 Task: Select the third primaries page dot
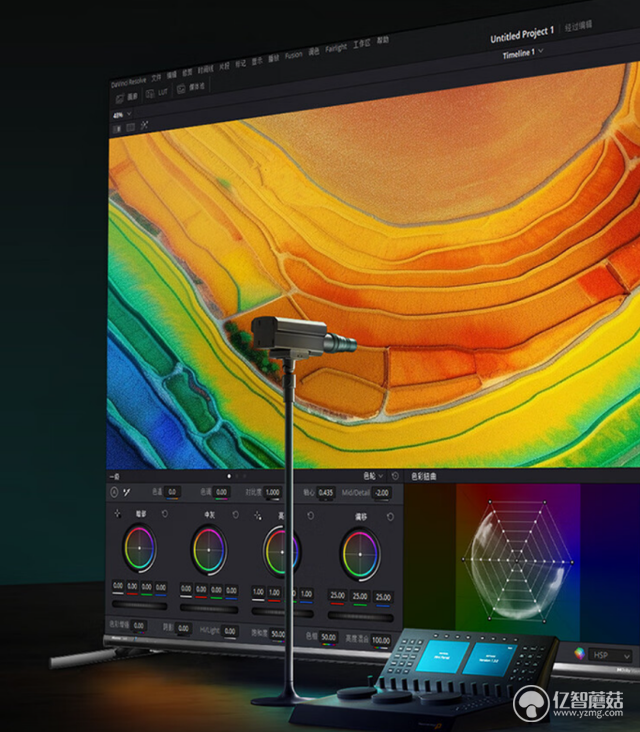point(244,476)
